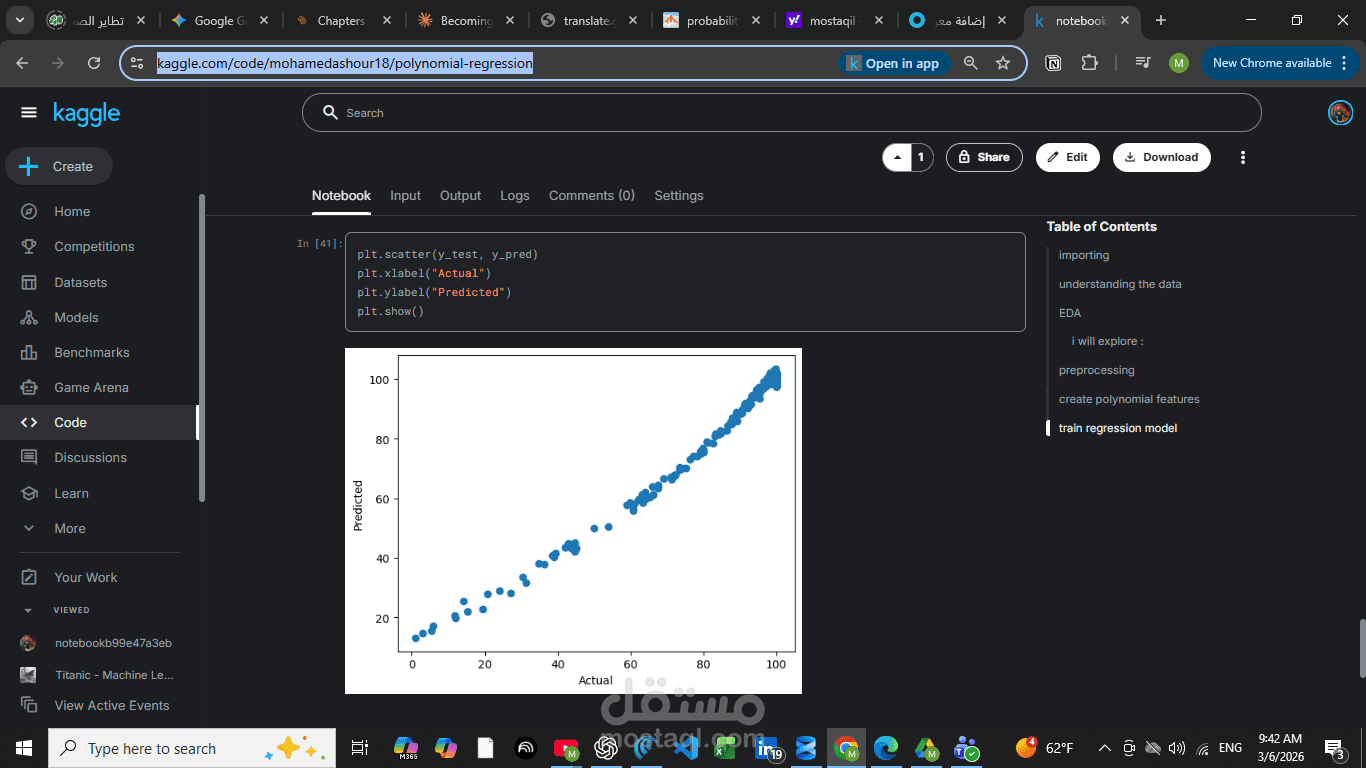Open Benchmarks in sidebar
This screenshot has height=768, width=1366.
[x=92, y=352]
